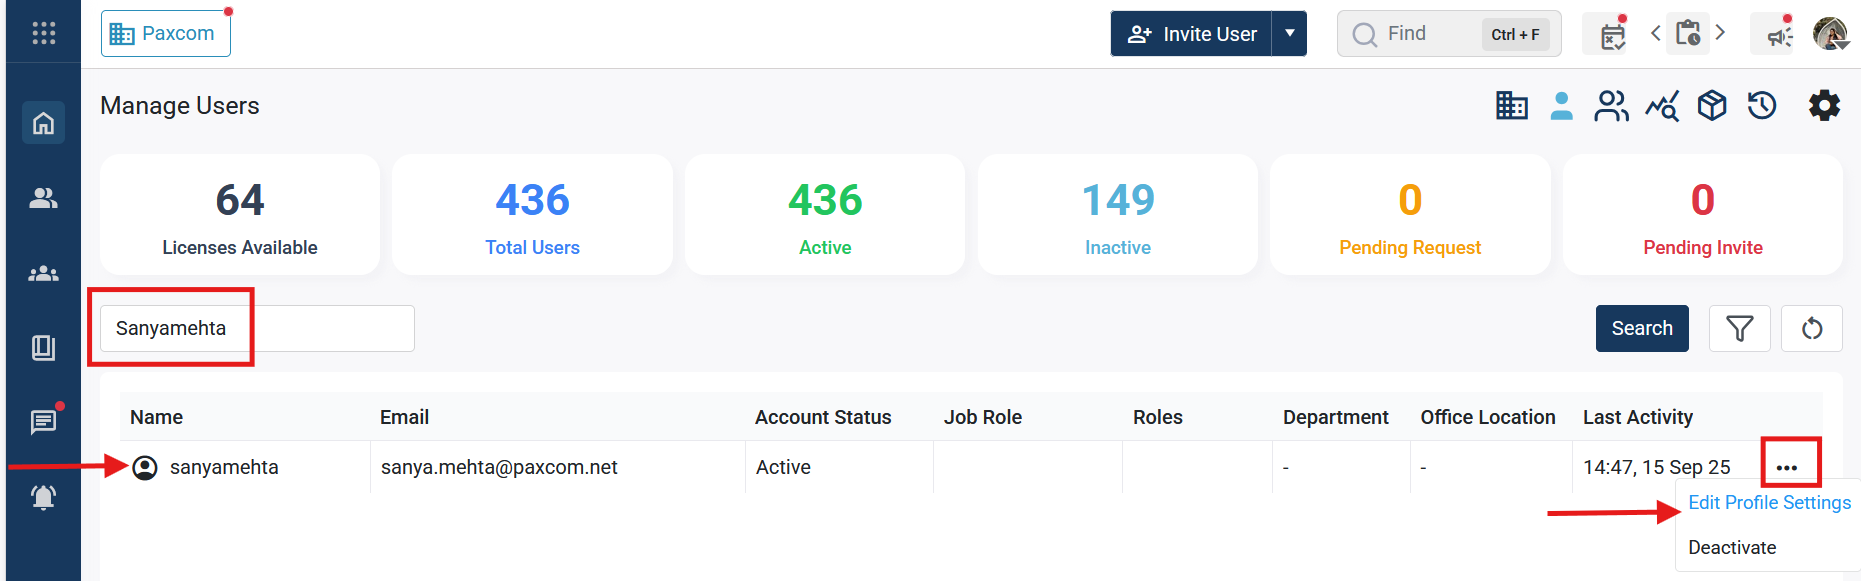Select Edit Profile Settings option

click(x=1769, y=503)
